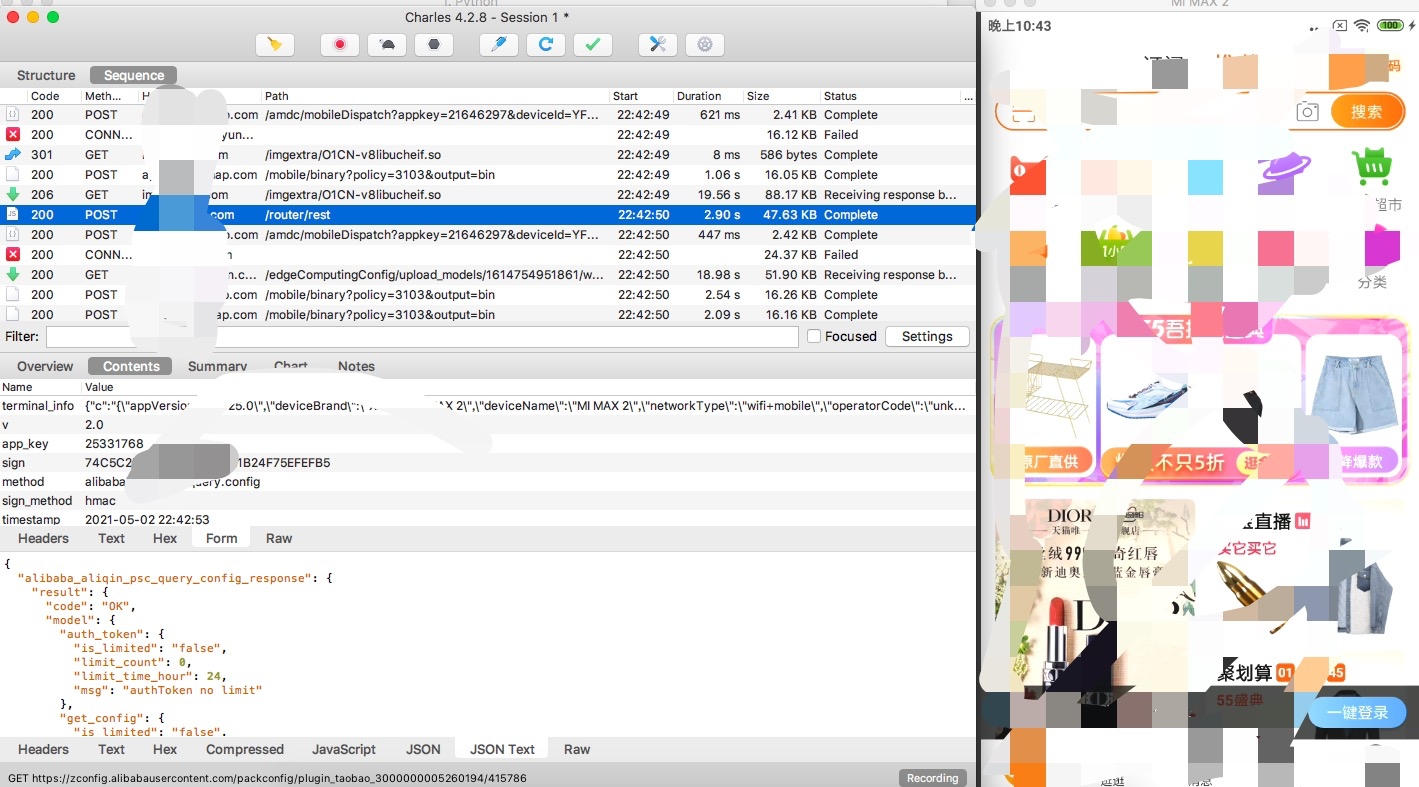Select the 206 GET row with 88.17 KB size
Screen dimensions: 1419x787
(x=487, y=195)
